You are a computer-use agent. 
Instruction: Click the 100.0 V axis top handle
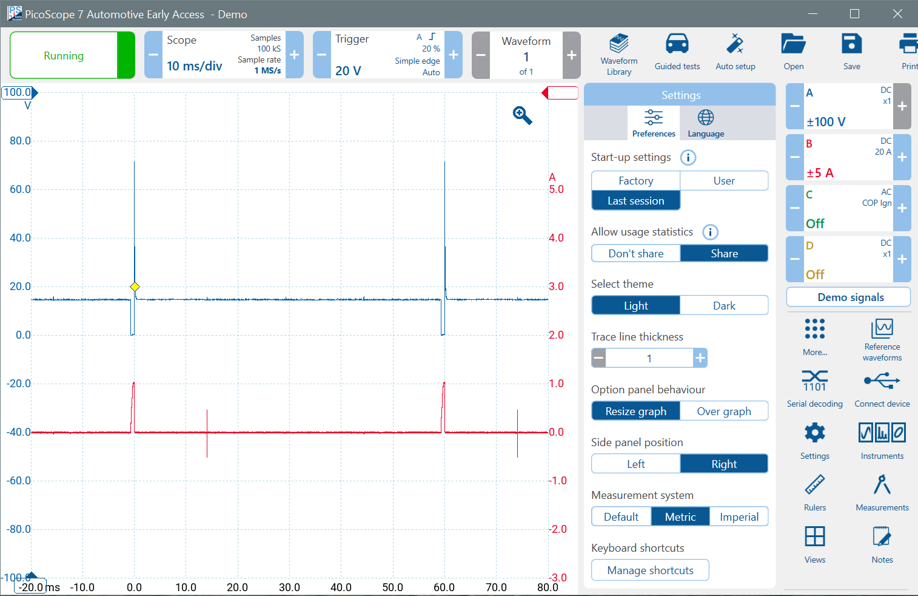20,93
